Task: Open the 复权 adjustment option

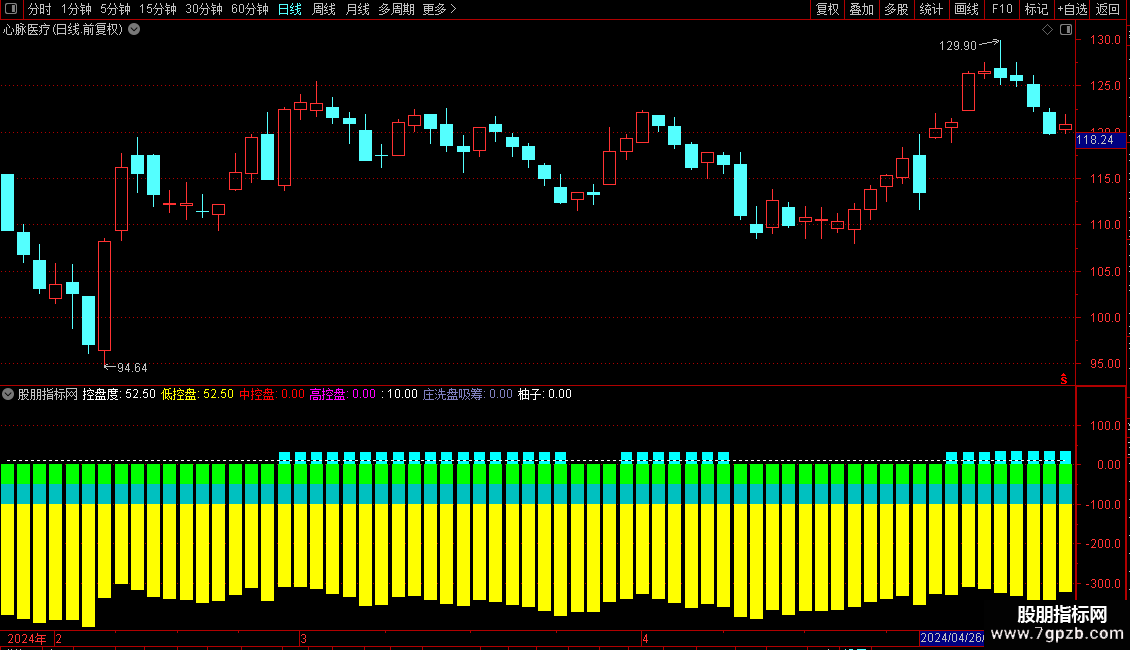Action: click(827, 9)
